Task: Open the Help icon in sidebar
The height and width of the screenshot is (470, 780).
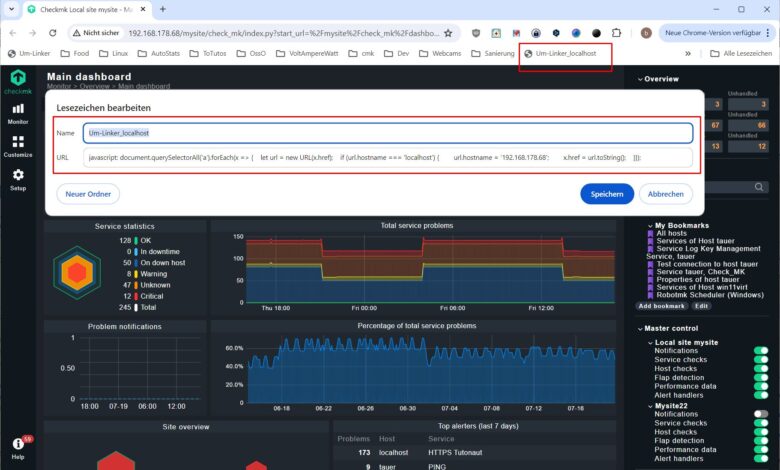Action: pos(18,447)
